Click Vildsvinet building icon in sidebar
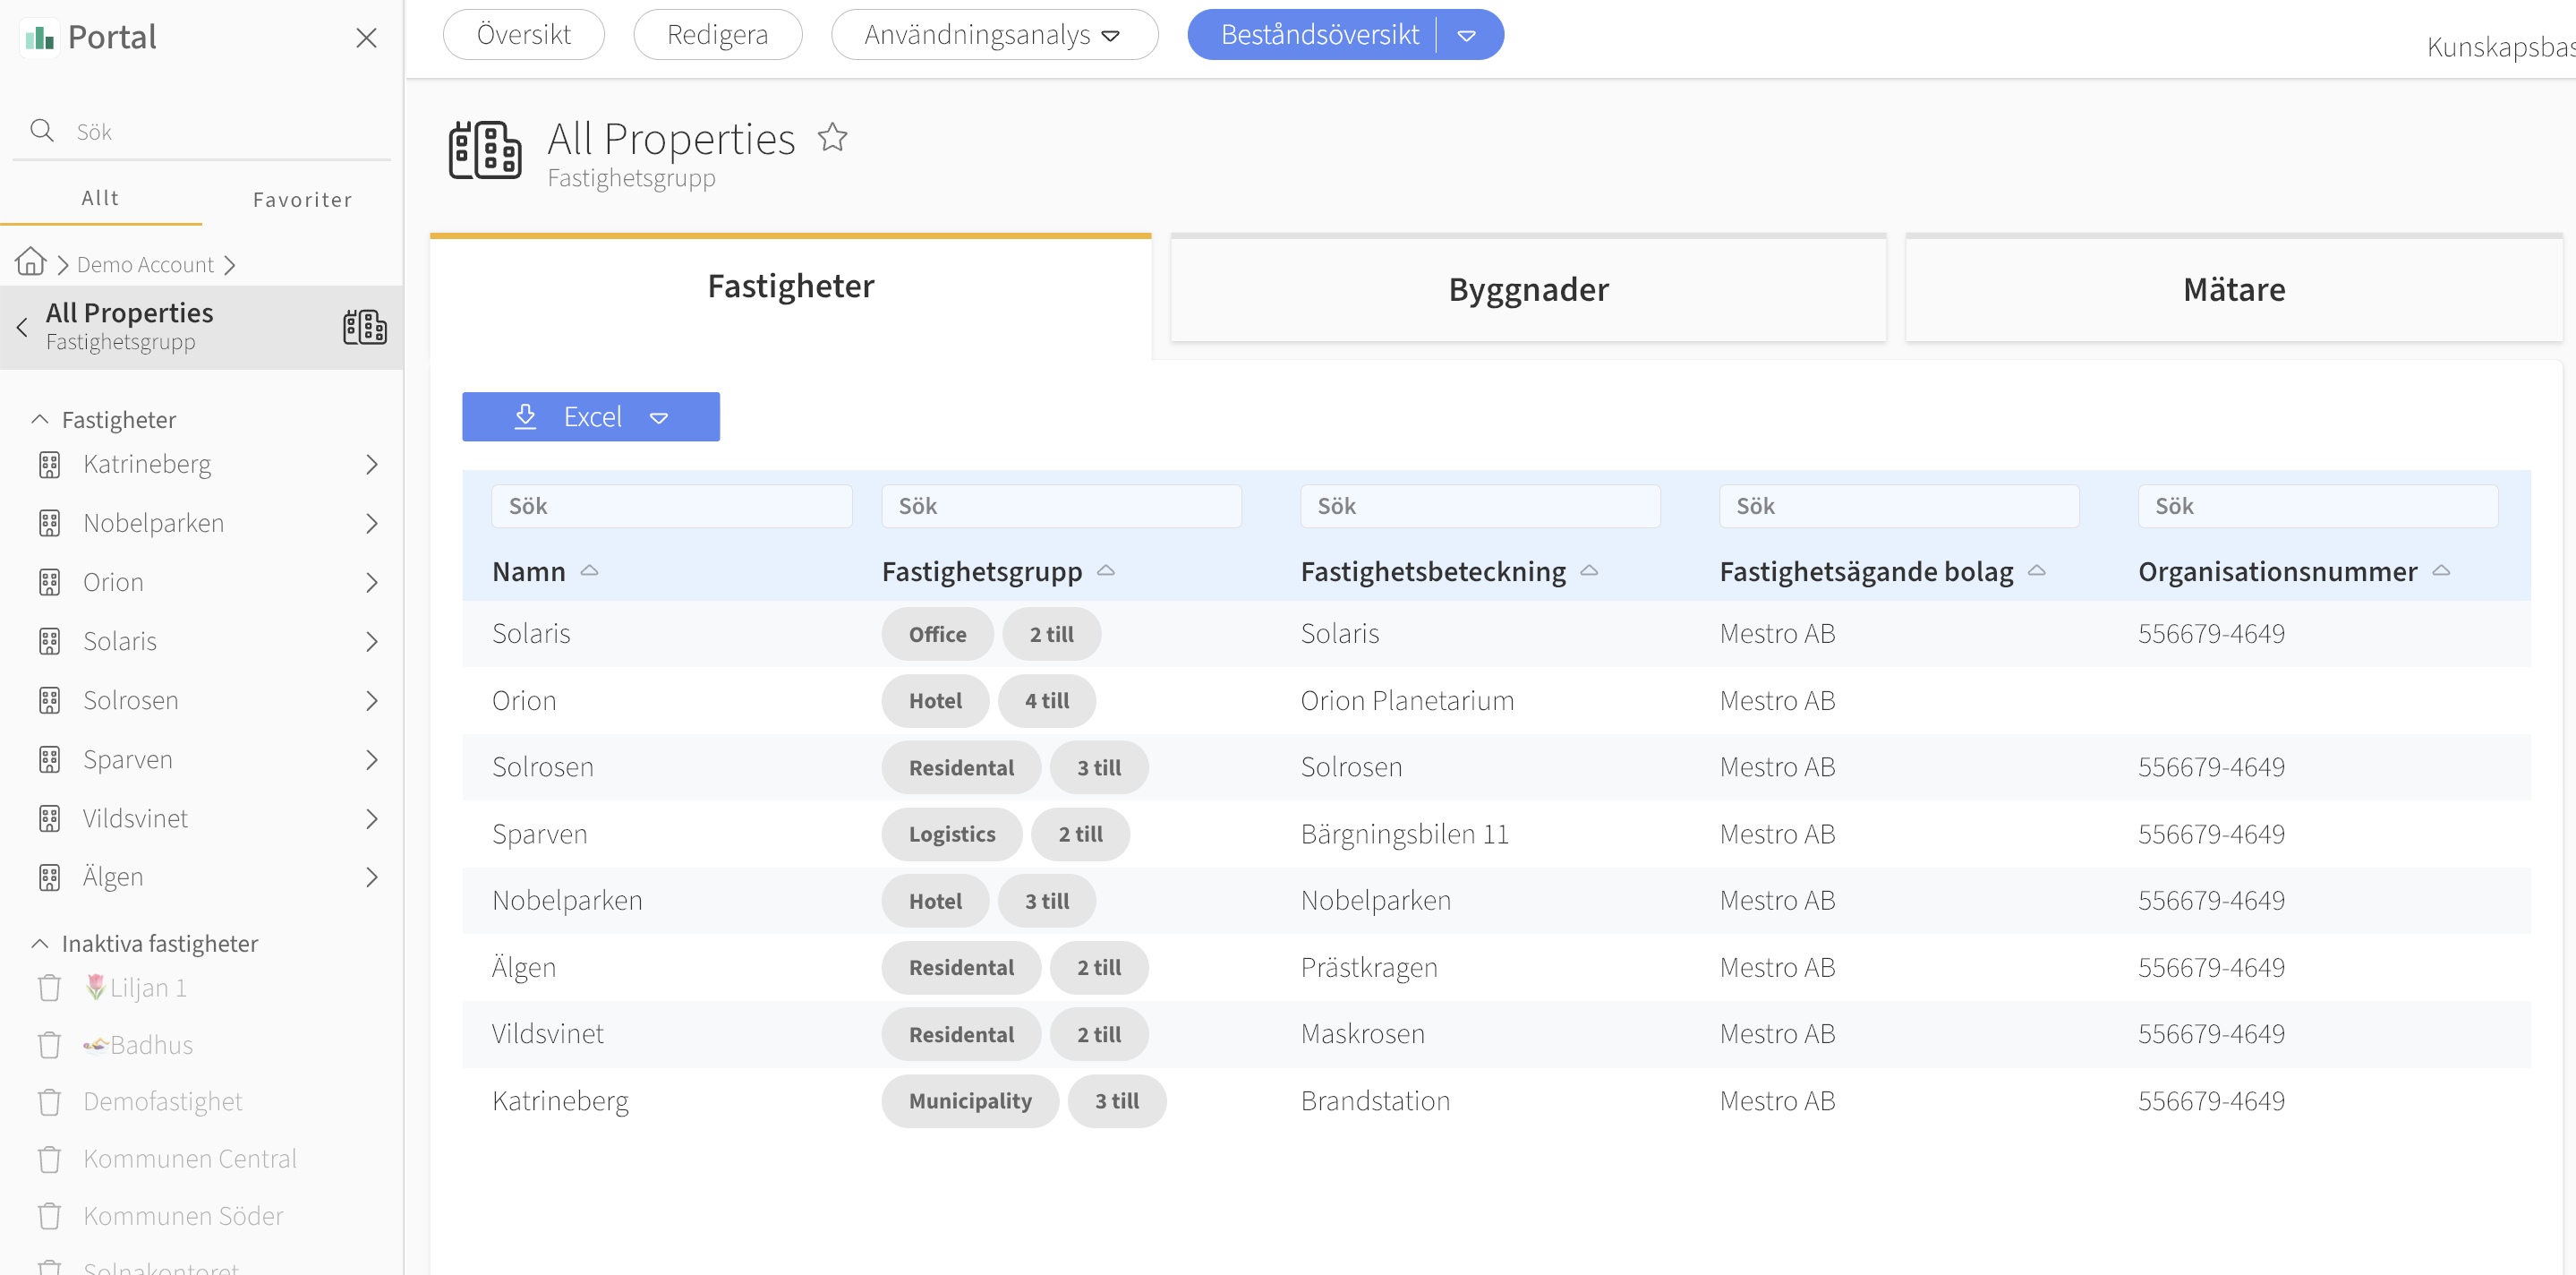This screenshot has width=2576, height=1275. (x=49, y=818)
